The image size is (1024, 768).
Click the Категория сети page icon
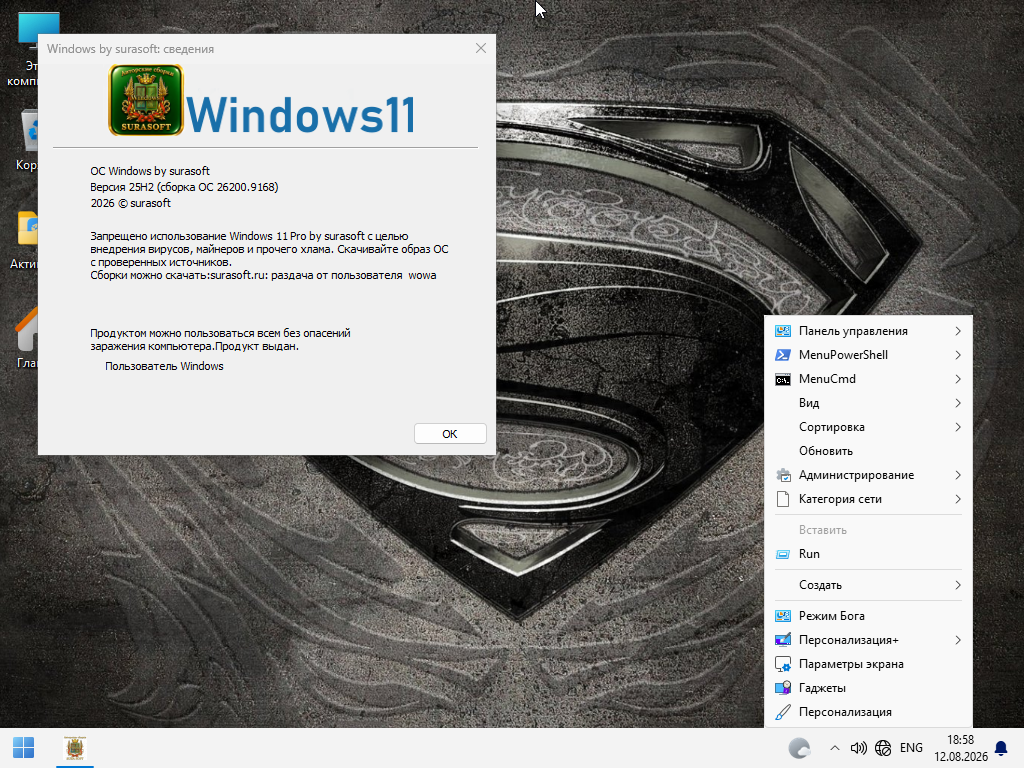(x=782, y=500)
